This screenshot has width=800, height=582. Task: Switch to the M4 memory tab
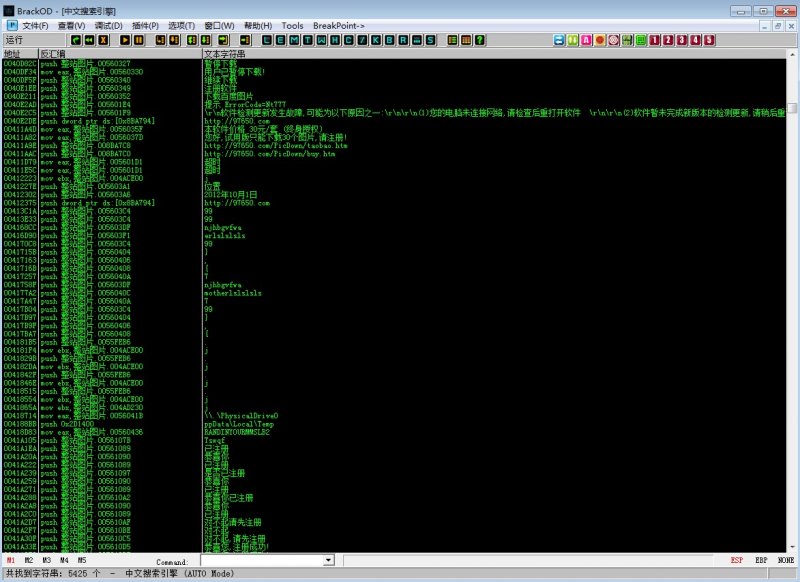click(64, 560)
